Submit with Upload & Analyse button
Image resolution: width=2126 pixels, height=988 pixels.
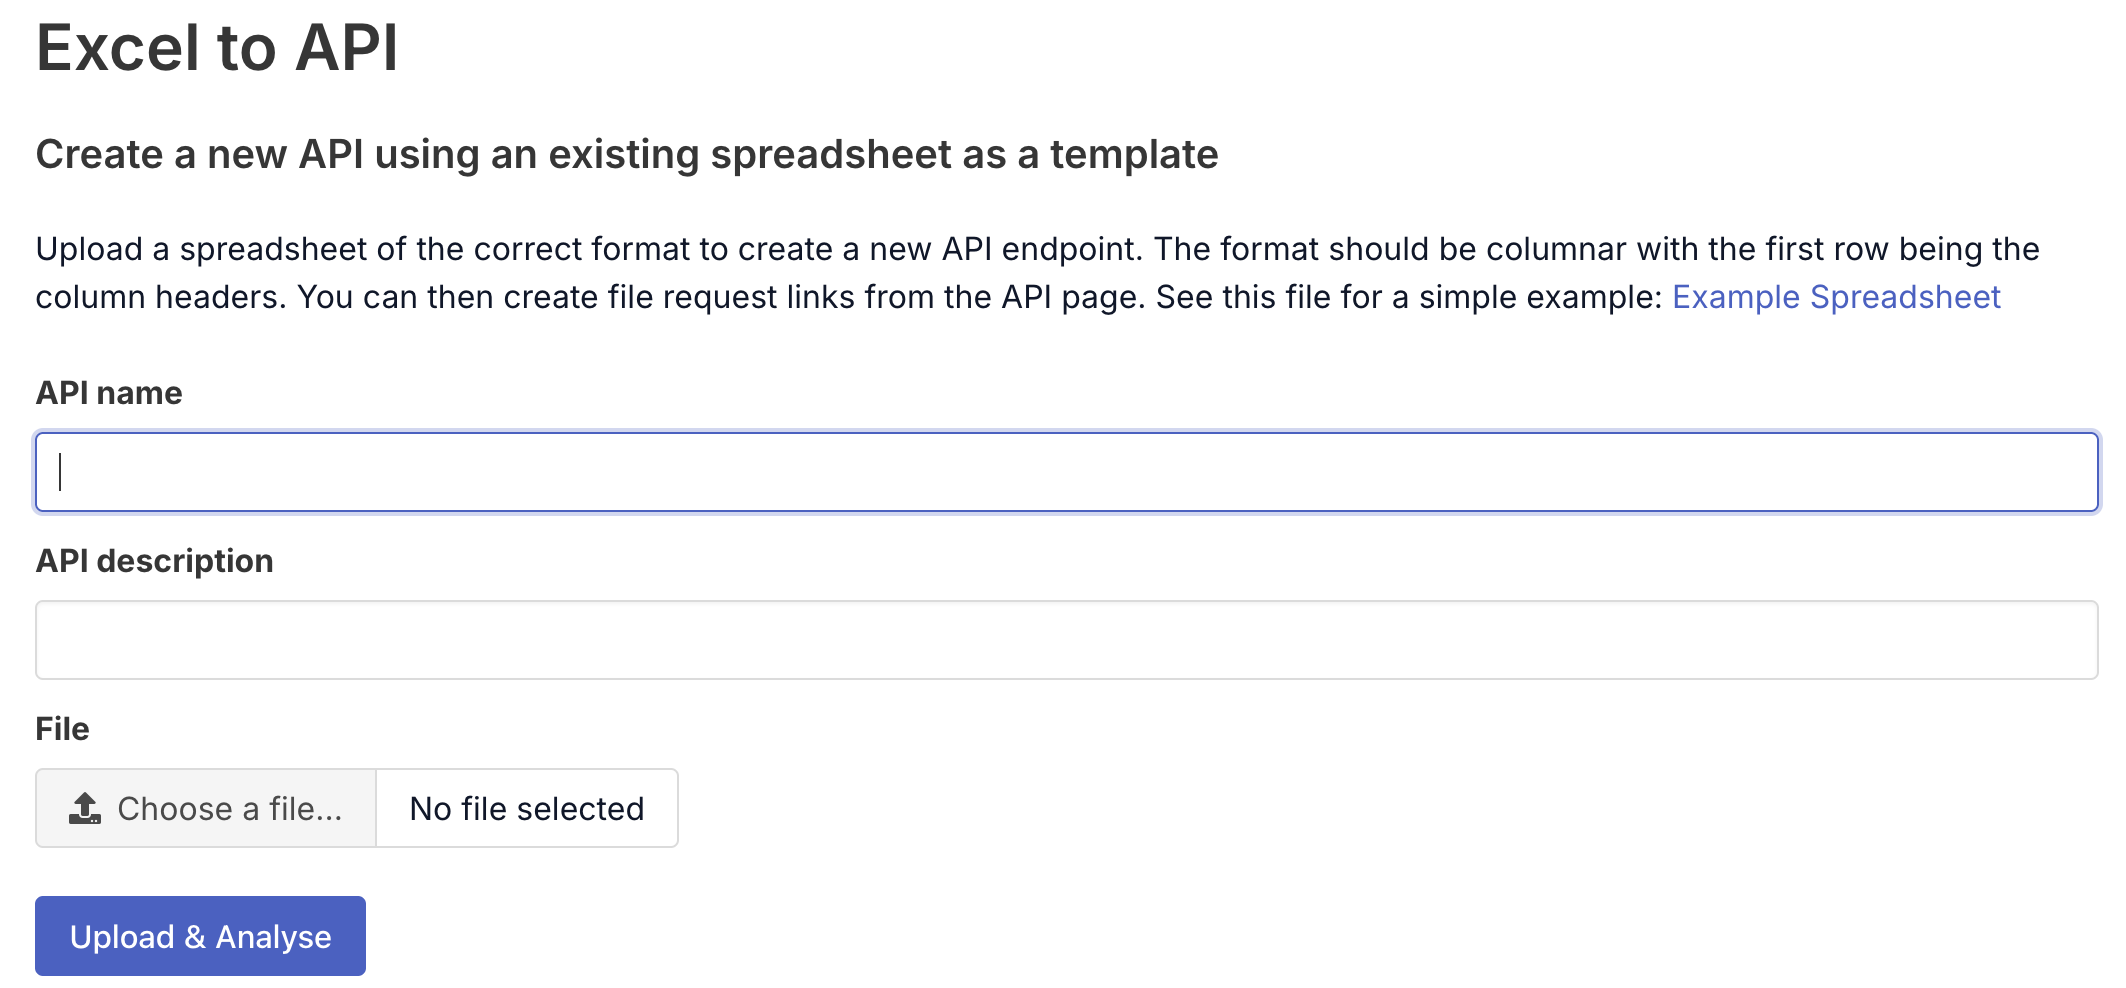point(200,936)
